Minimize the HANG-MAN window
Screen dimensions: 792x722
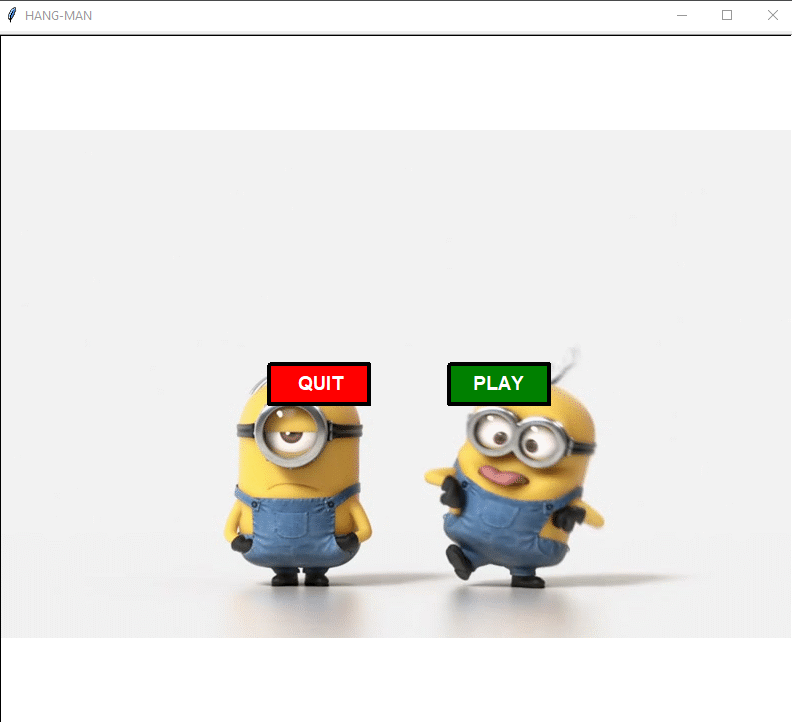coord(682,15)
